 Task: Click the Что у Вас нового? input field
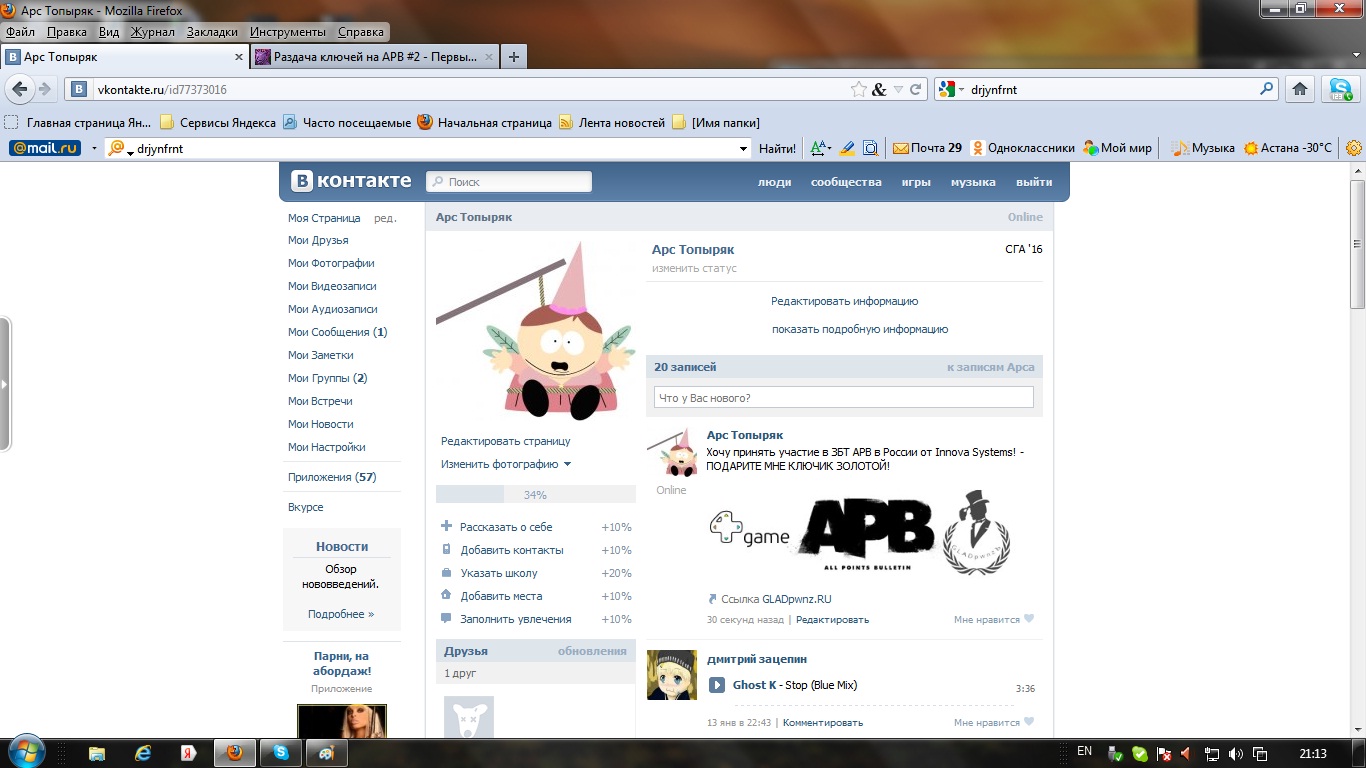(x=843, y=398)
